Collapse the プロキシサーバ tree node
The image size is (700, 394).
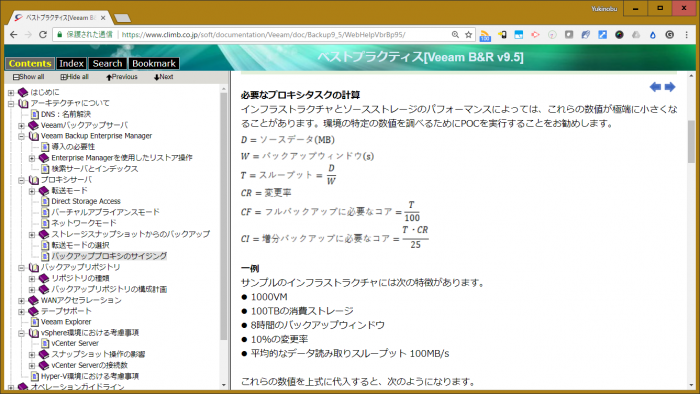21,180
